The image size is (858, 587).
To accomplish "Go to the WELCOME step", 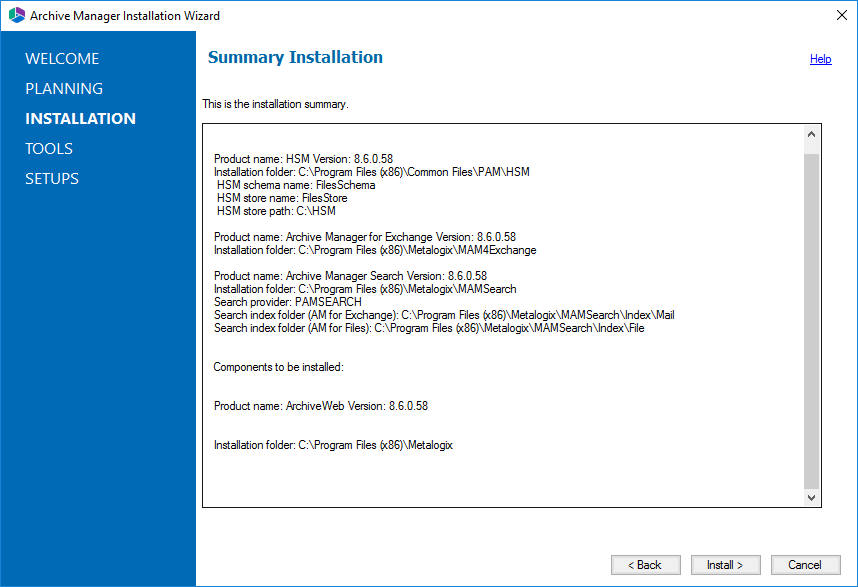I will pyautogui.click(x=62, y=59).
